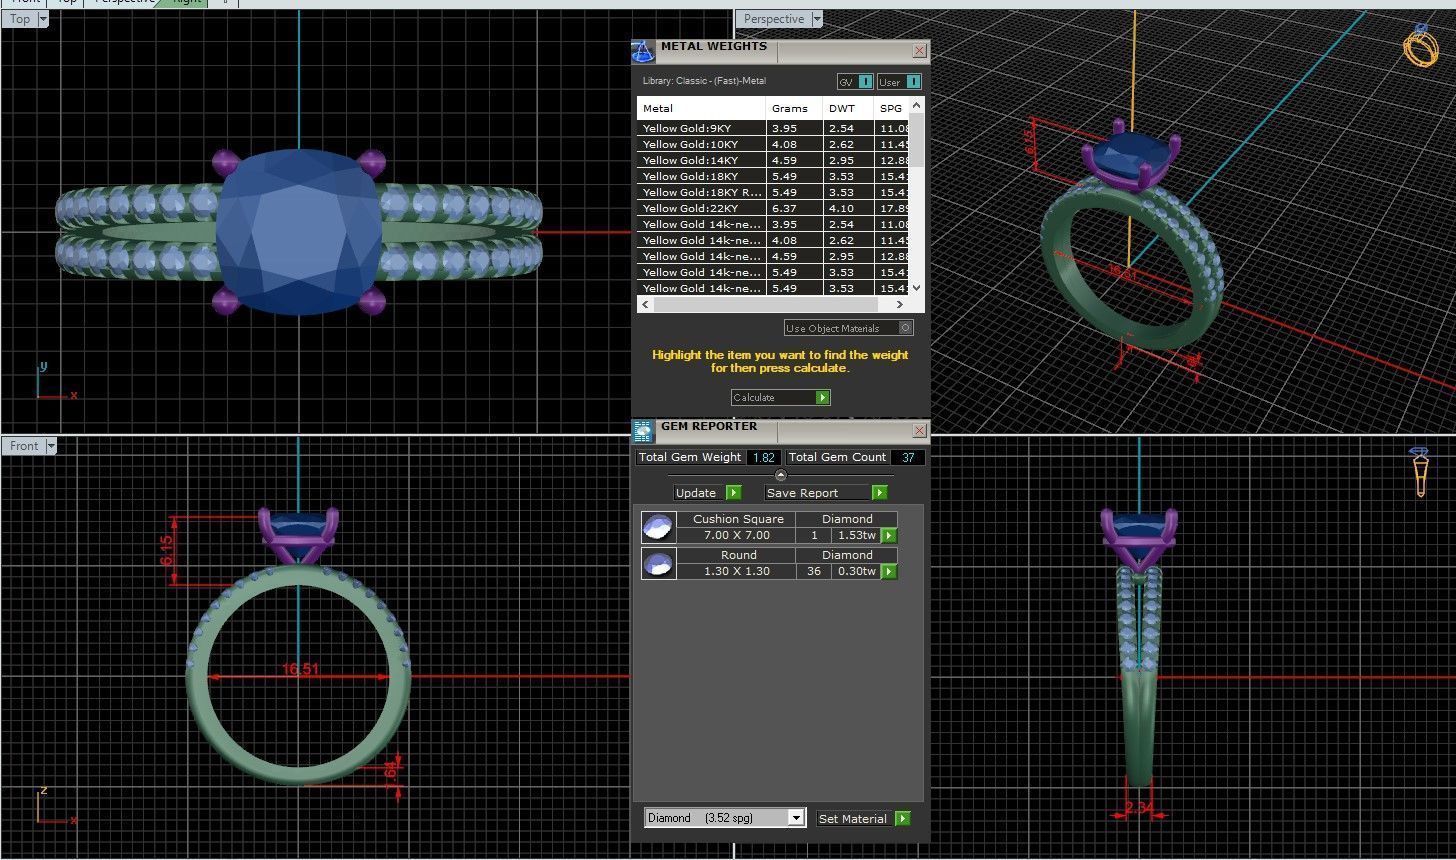Click green arrow beside 1.53tw

click(888, 536)
